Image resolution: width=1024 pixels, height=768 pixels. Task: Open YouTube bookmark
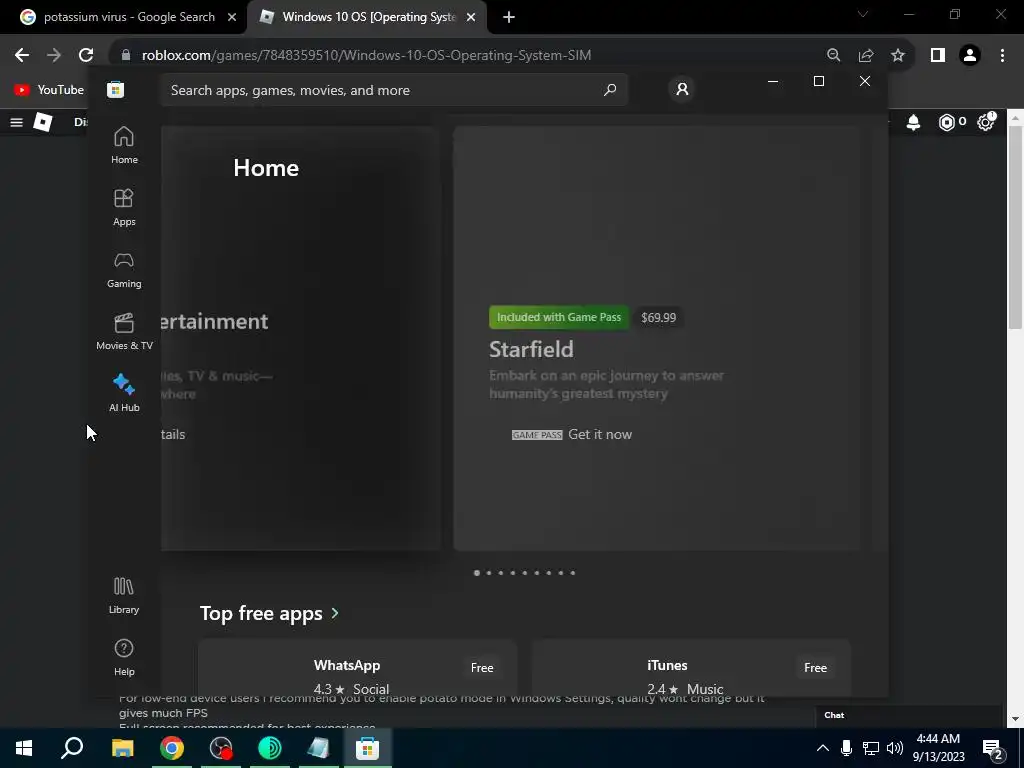tap(49, 89)
